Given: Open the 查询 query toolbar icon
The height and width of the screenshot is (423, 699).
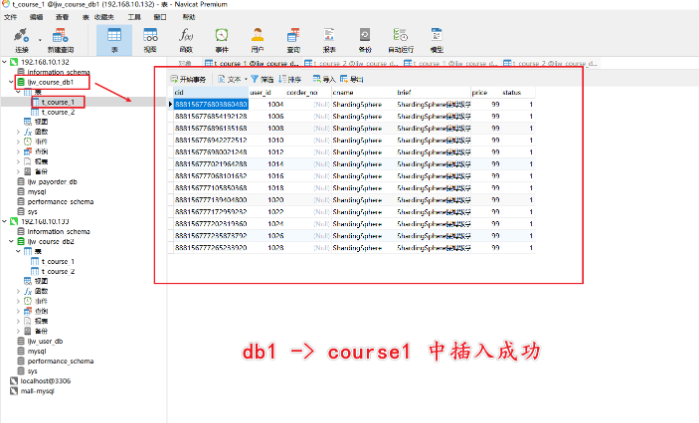Looking at the screenshot, I should tap(293, 40).
